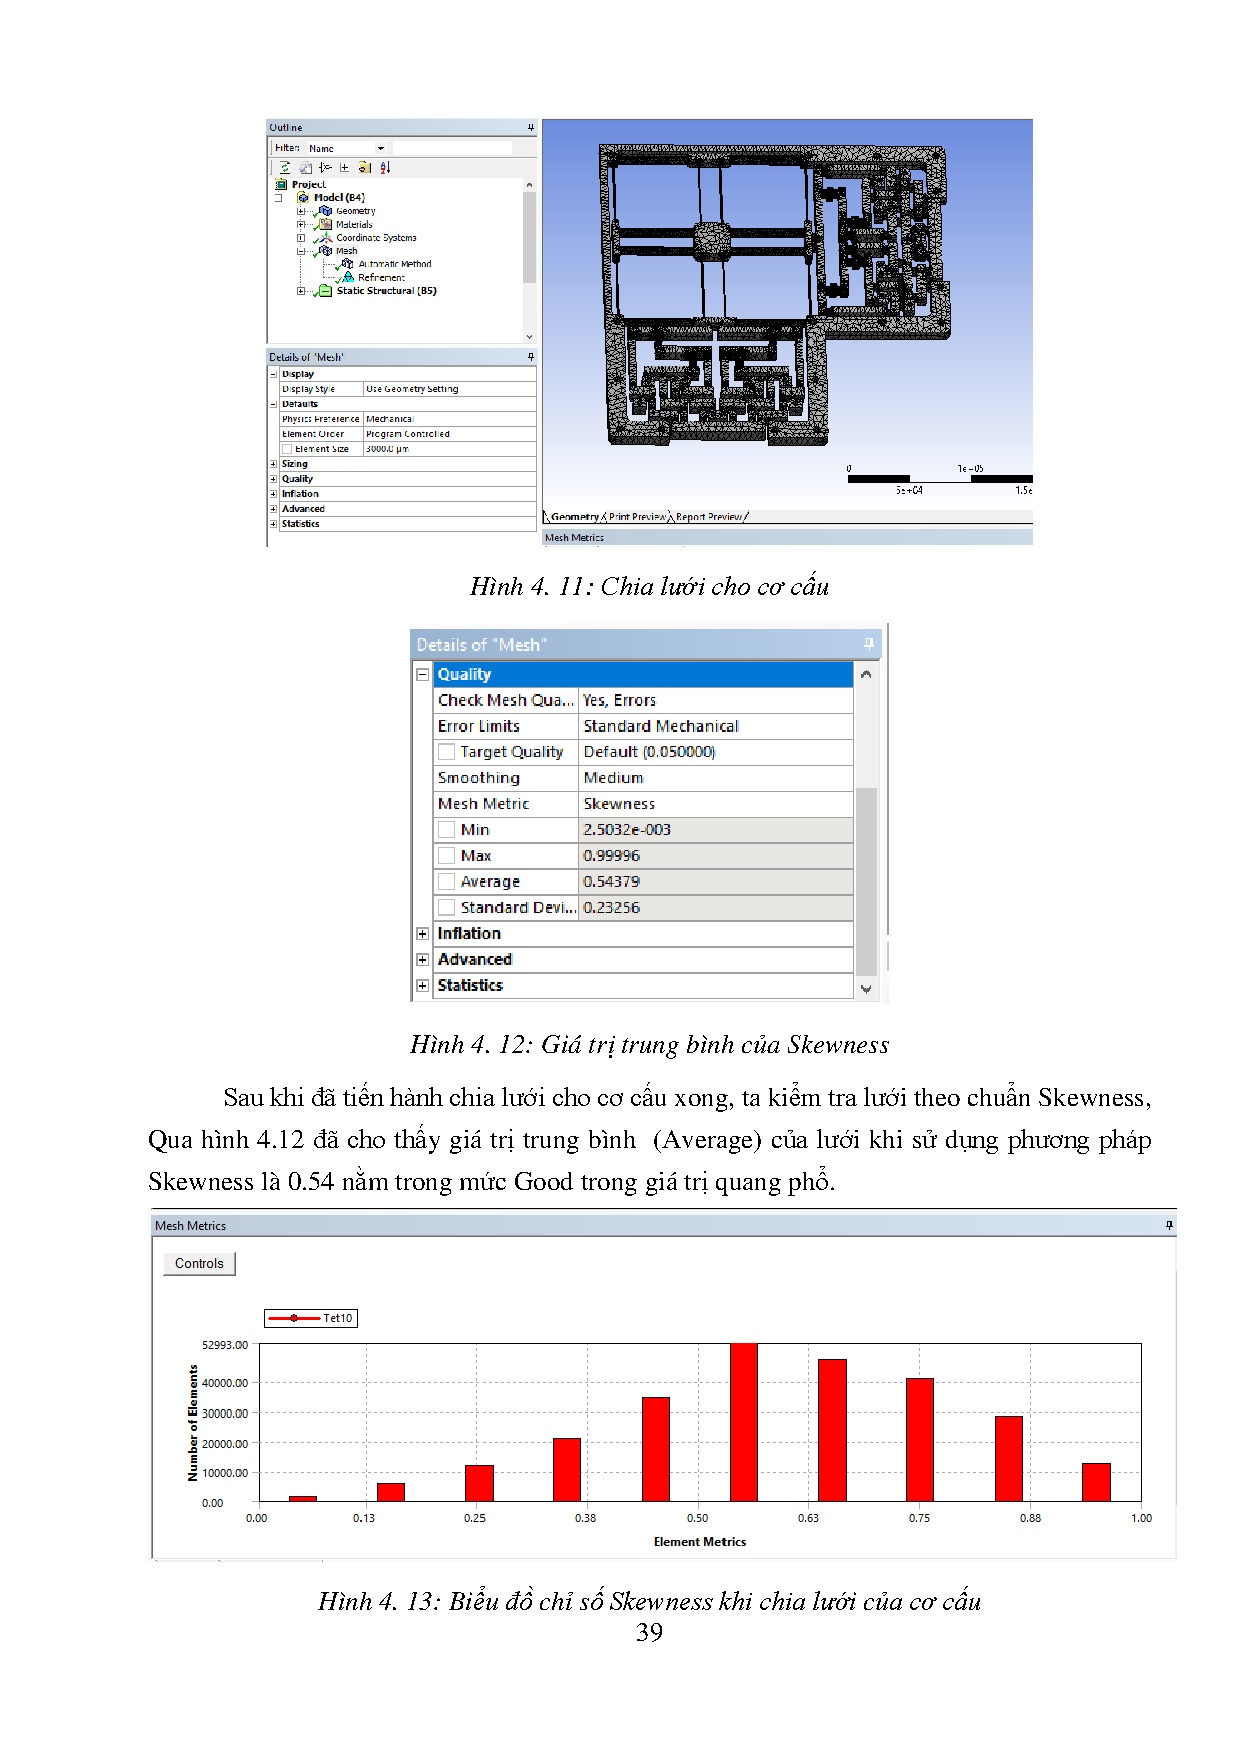Click the Expand All icon in Outline toolbar
The width and height of the screenshot is (1240, 1754).
(344, 168)
